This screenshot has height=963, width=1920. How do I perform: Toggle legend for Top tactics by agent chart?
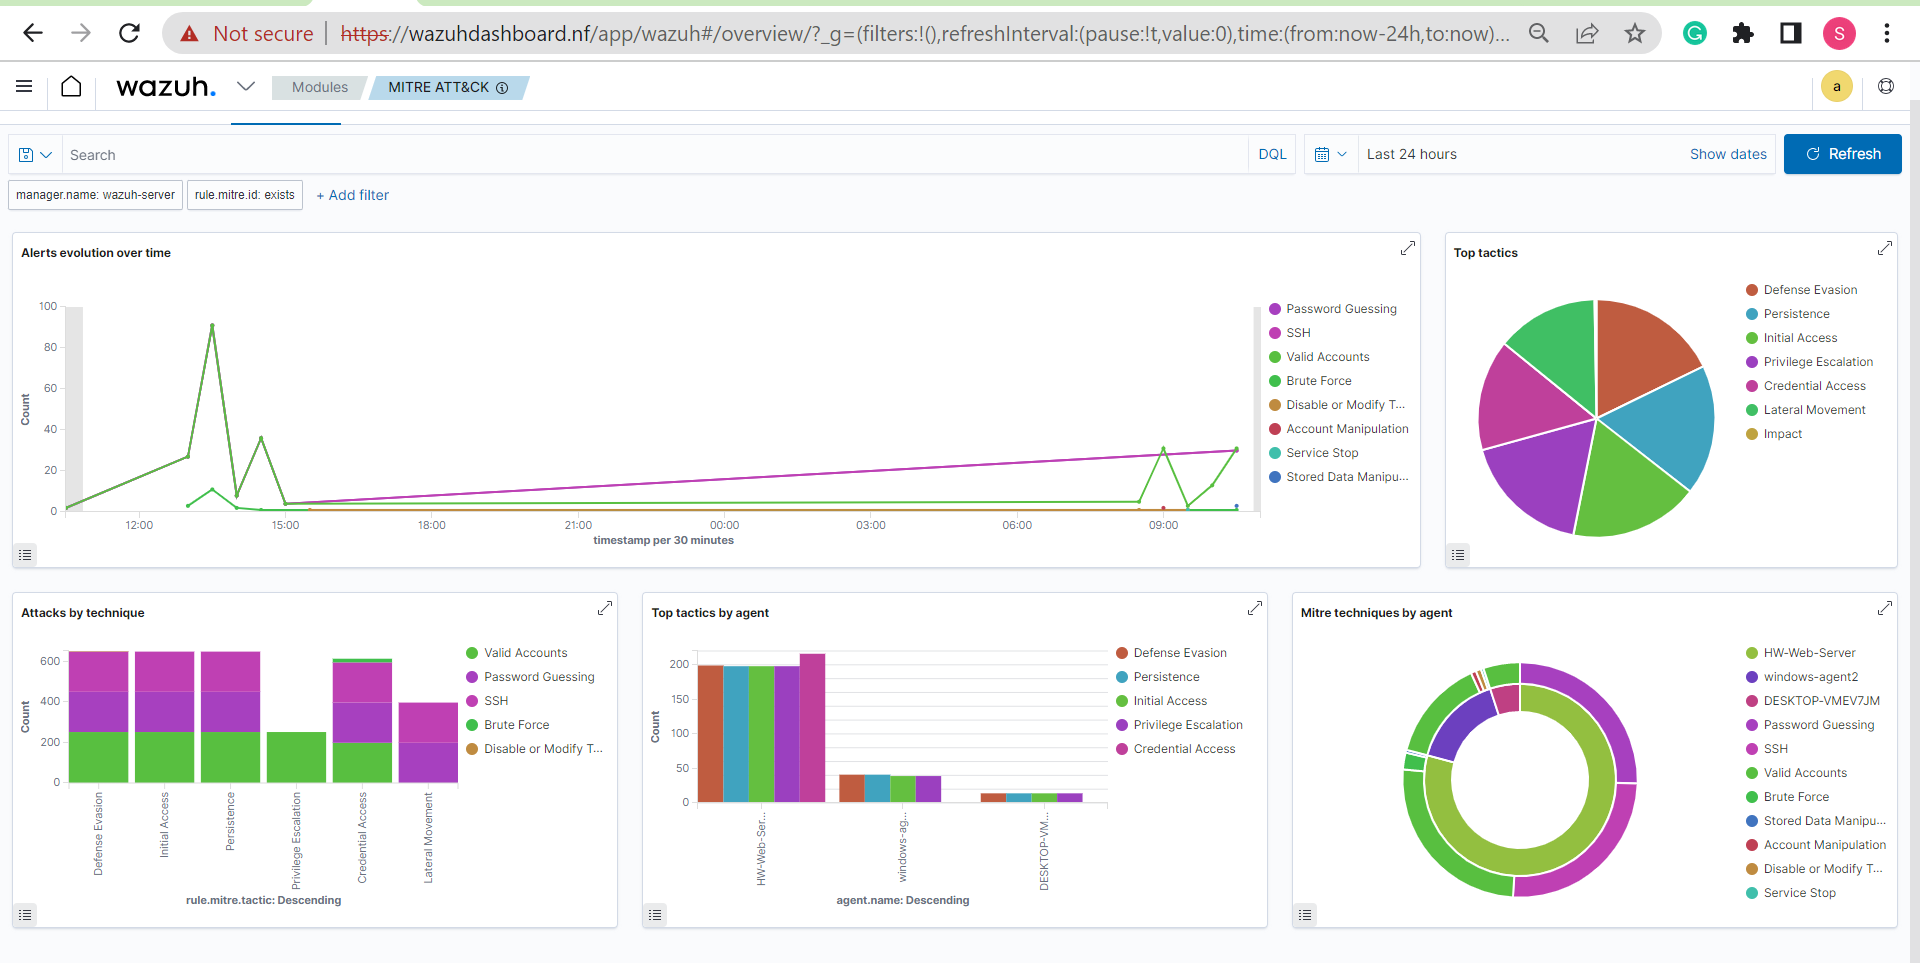click(x=655, y=915)
